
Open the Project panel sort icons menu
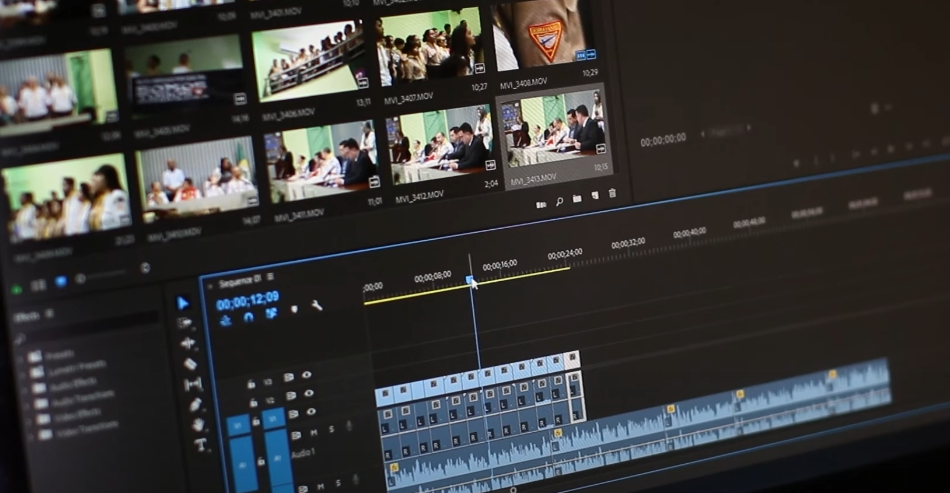click(145, 267)
